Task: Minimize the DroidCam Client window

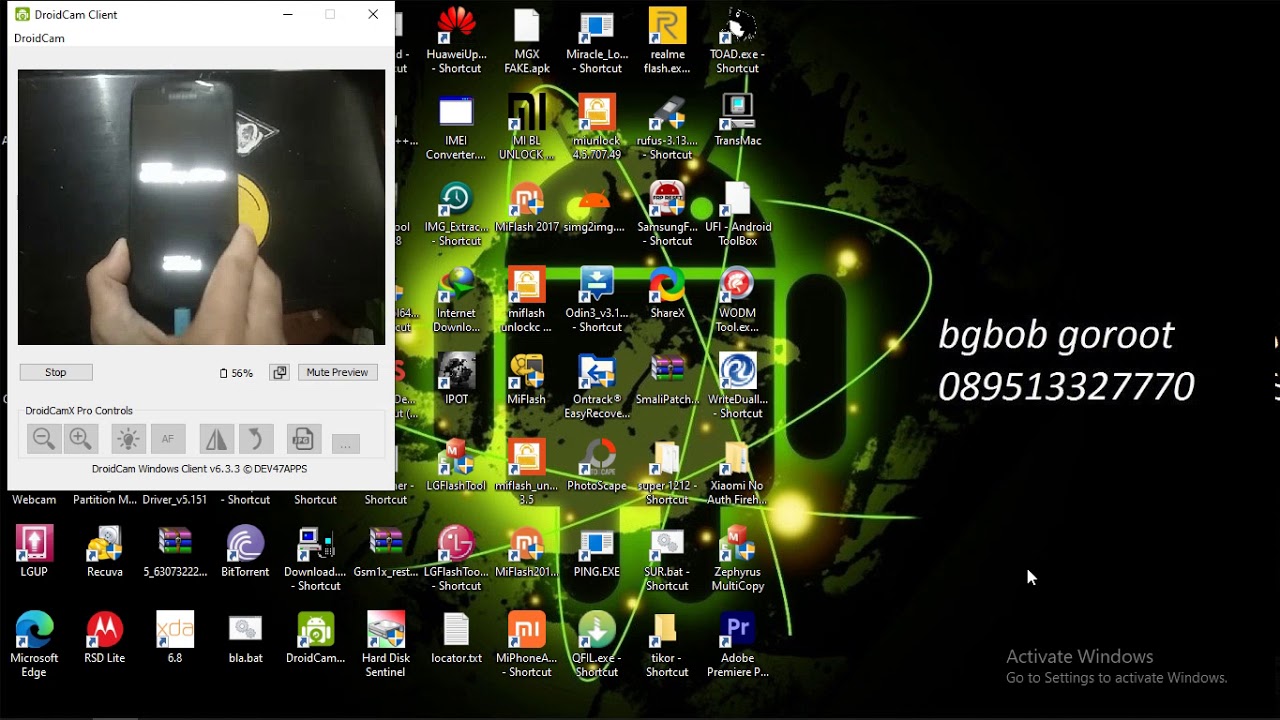Action: (288, 14)
